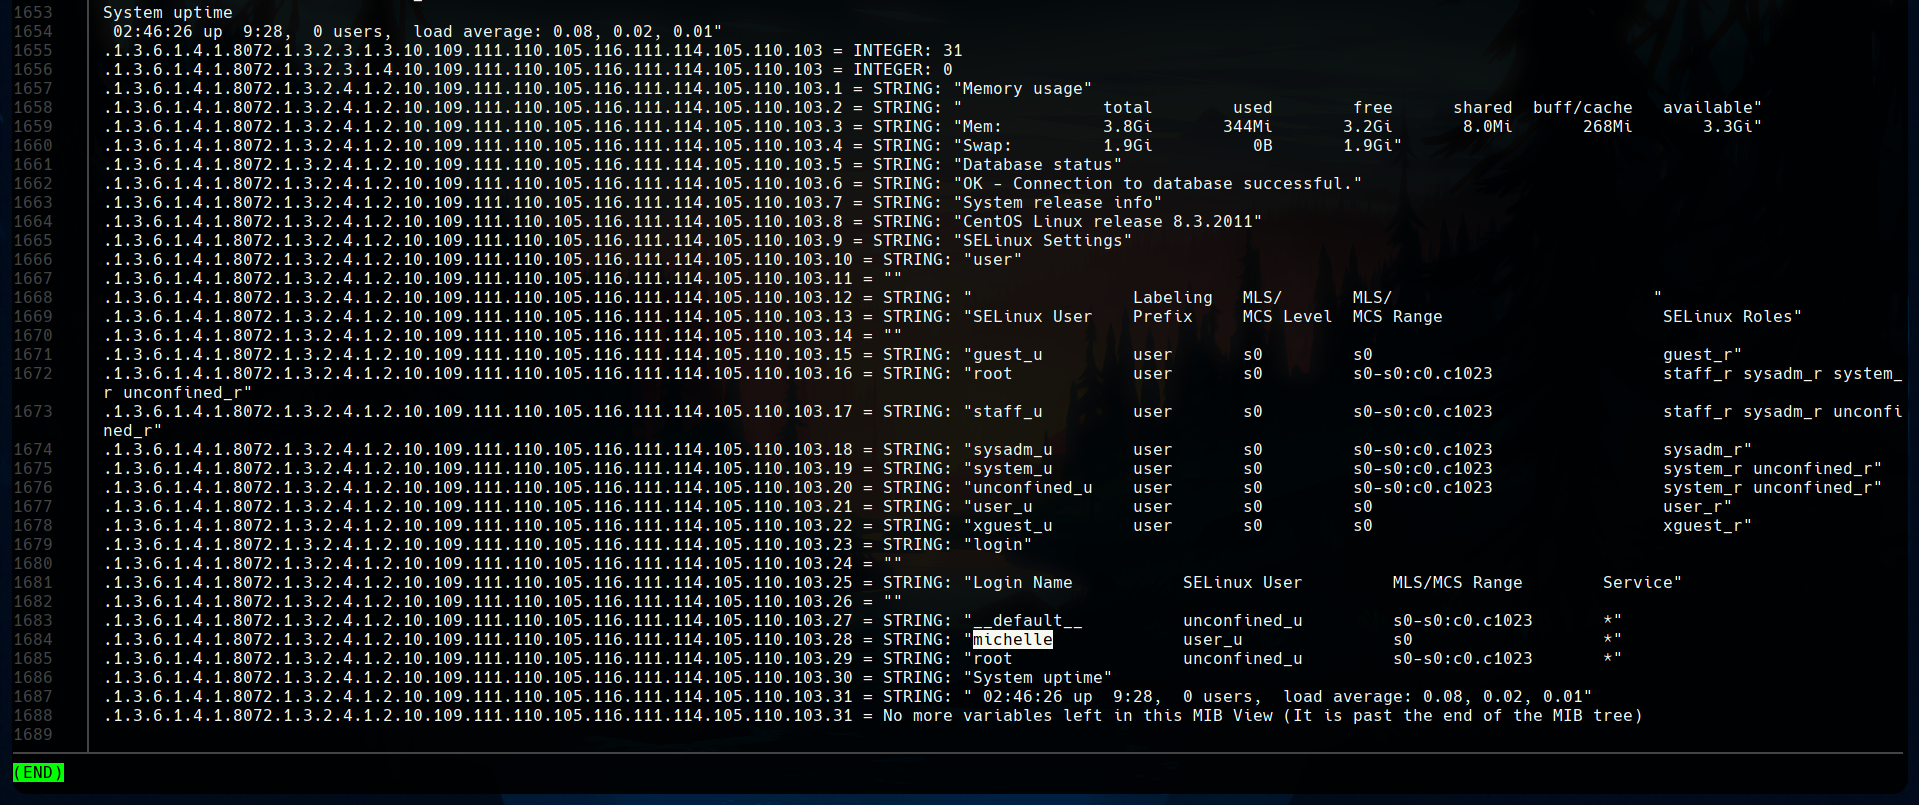Click the highlighted michelle login name
Viewport: 1919px width, 805px height.
[x=1012, y=640]
